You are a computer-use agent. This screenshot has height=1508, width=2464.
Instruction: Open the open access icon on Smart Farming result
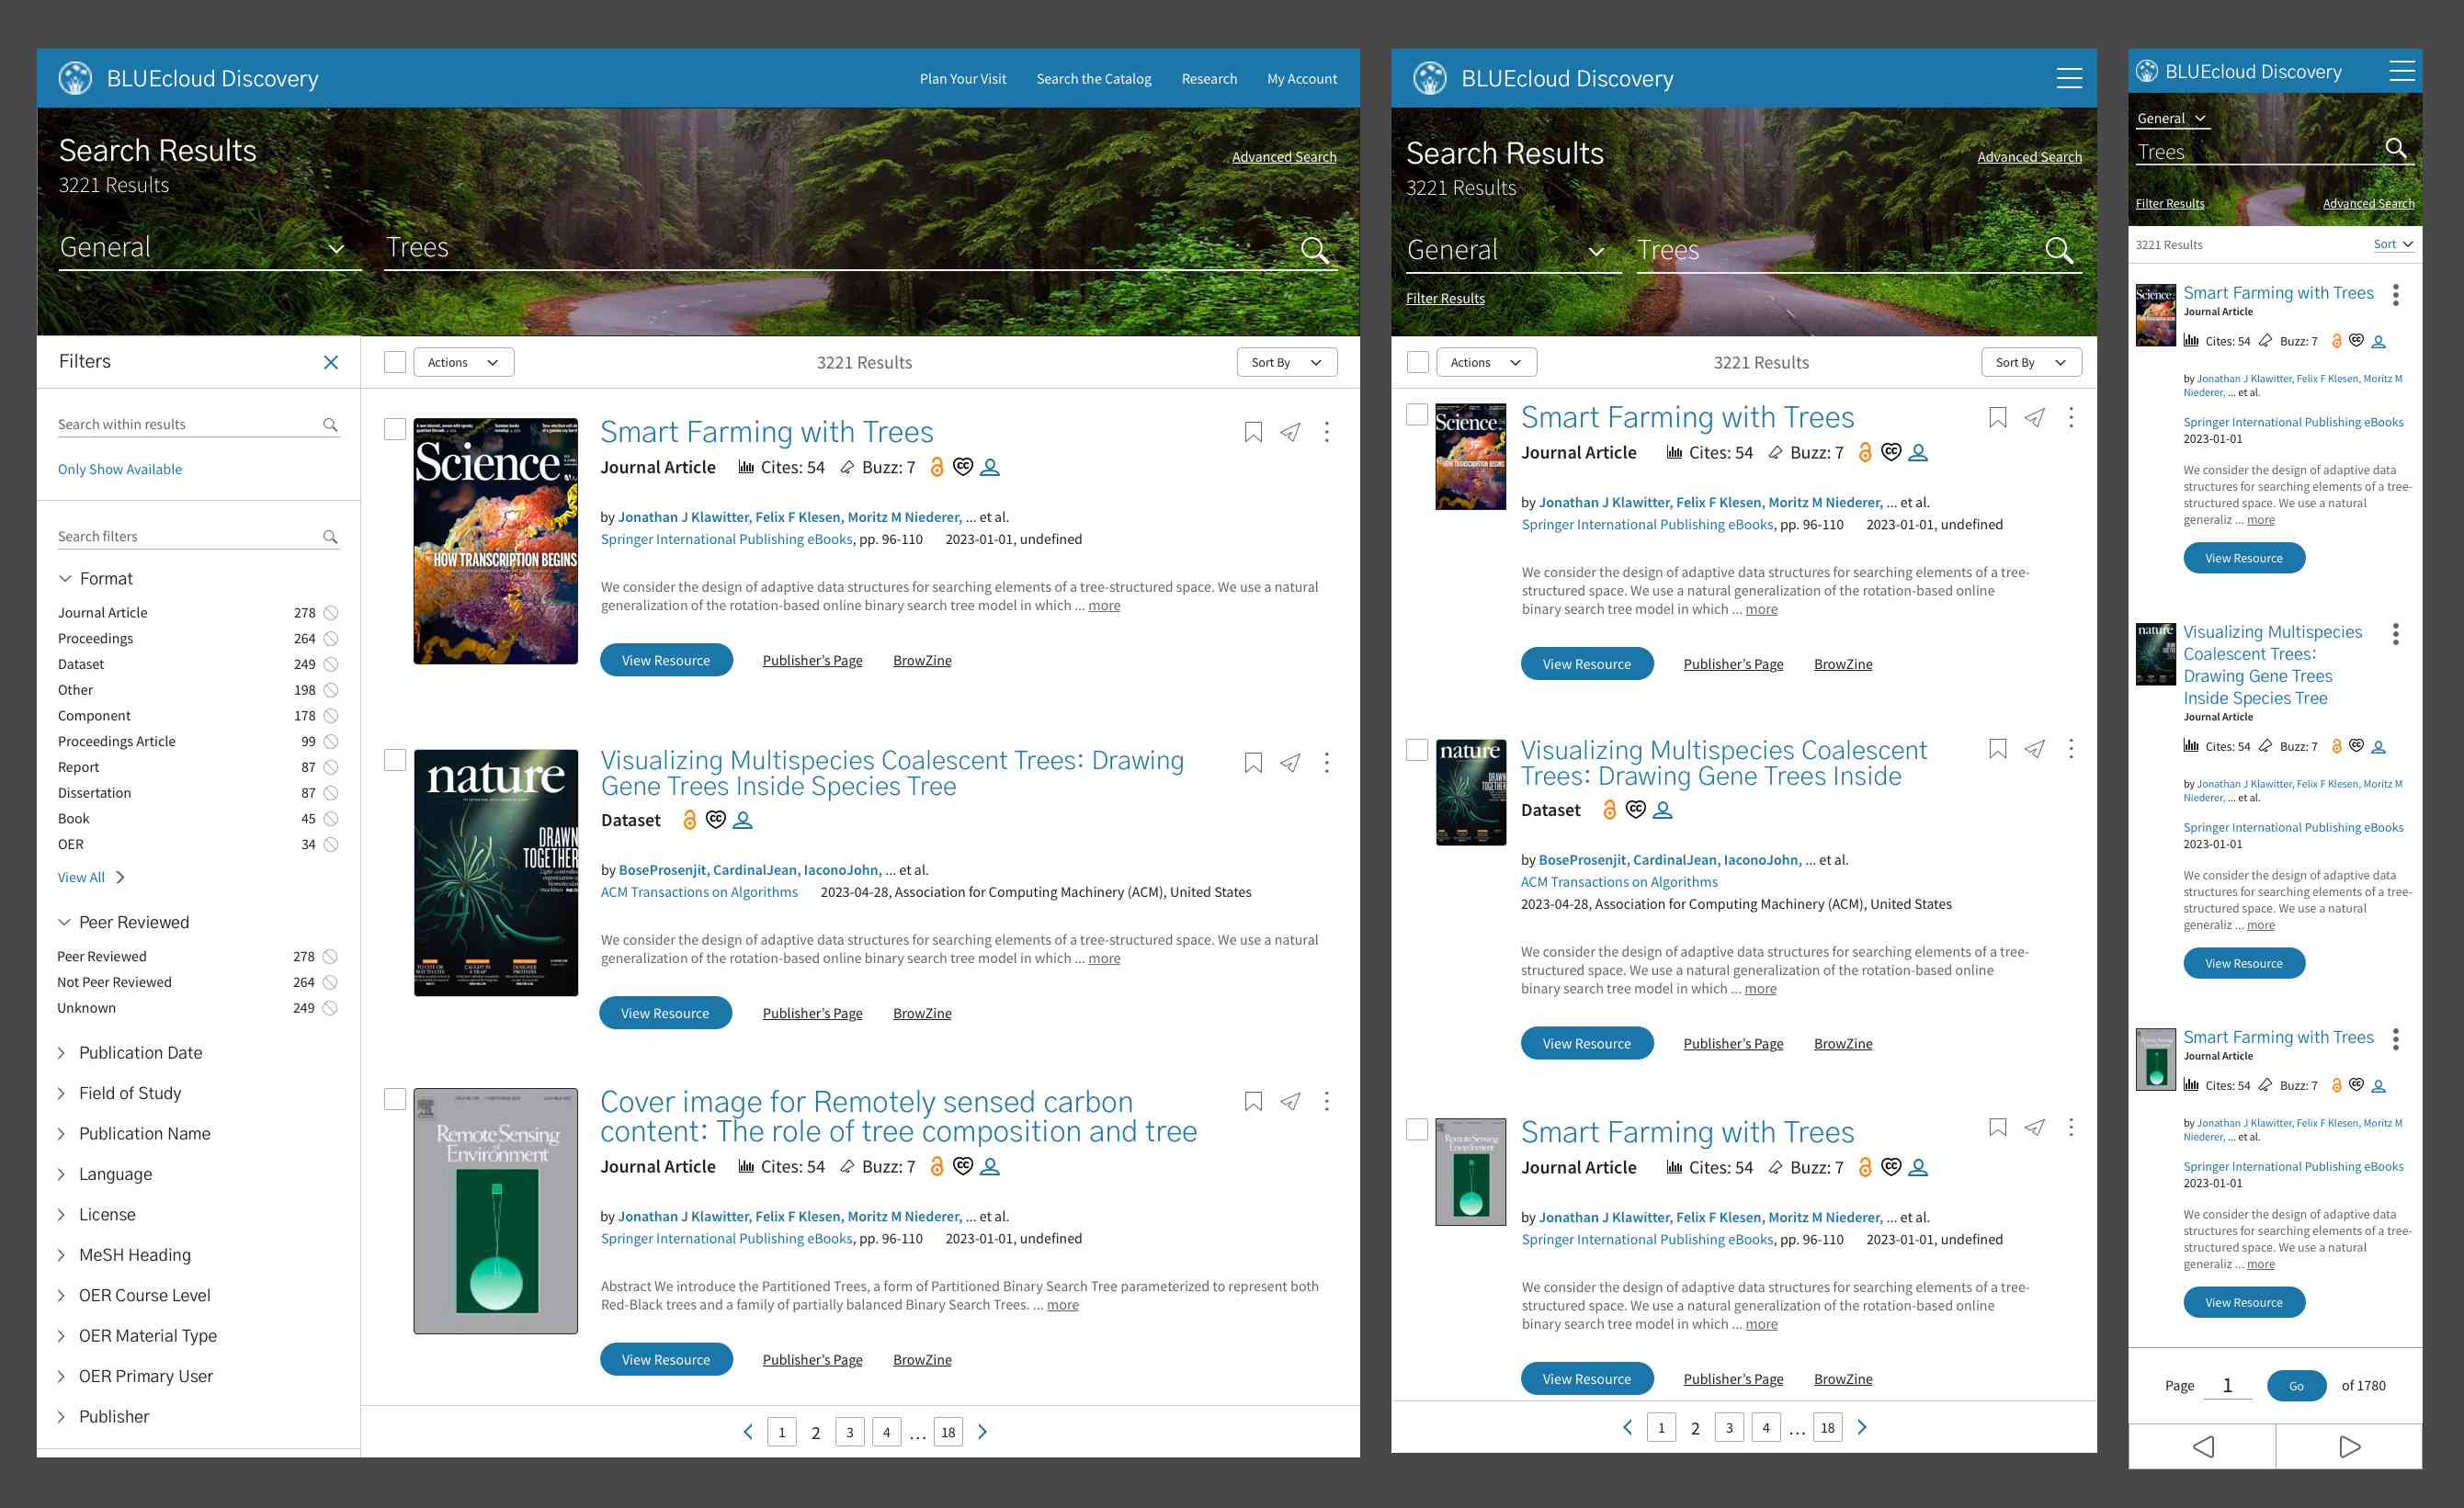click(937, 467)
